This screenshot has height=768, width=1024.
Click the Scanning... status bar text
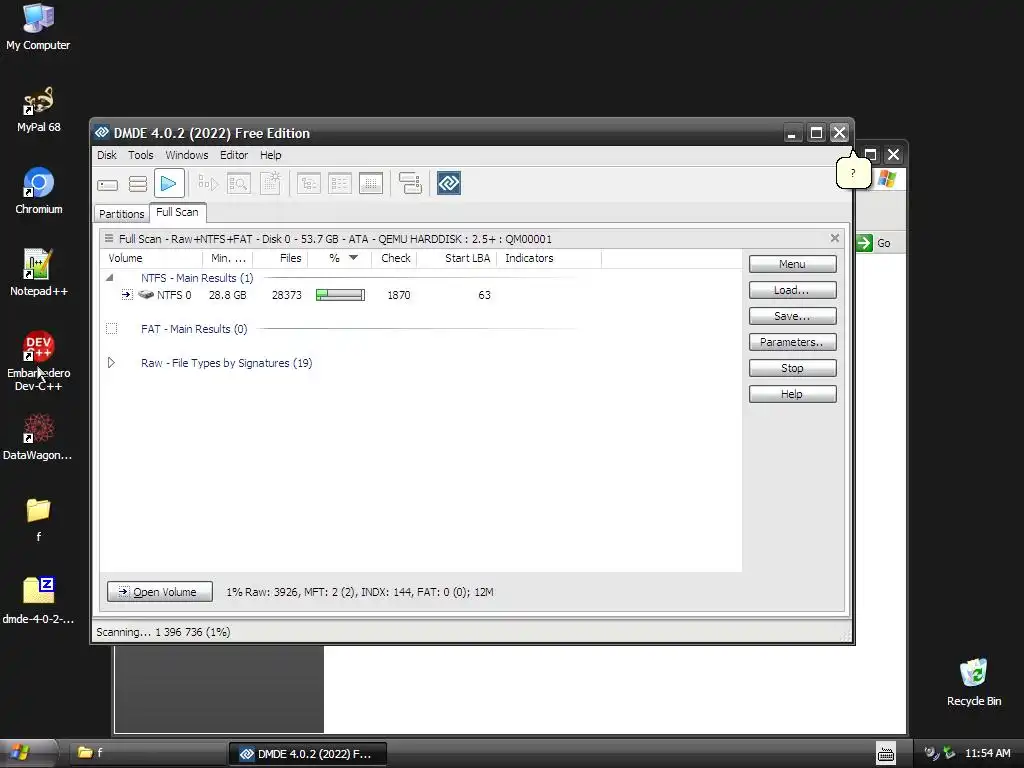(163, 632)
